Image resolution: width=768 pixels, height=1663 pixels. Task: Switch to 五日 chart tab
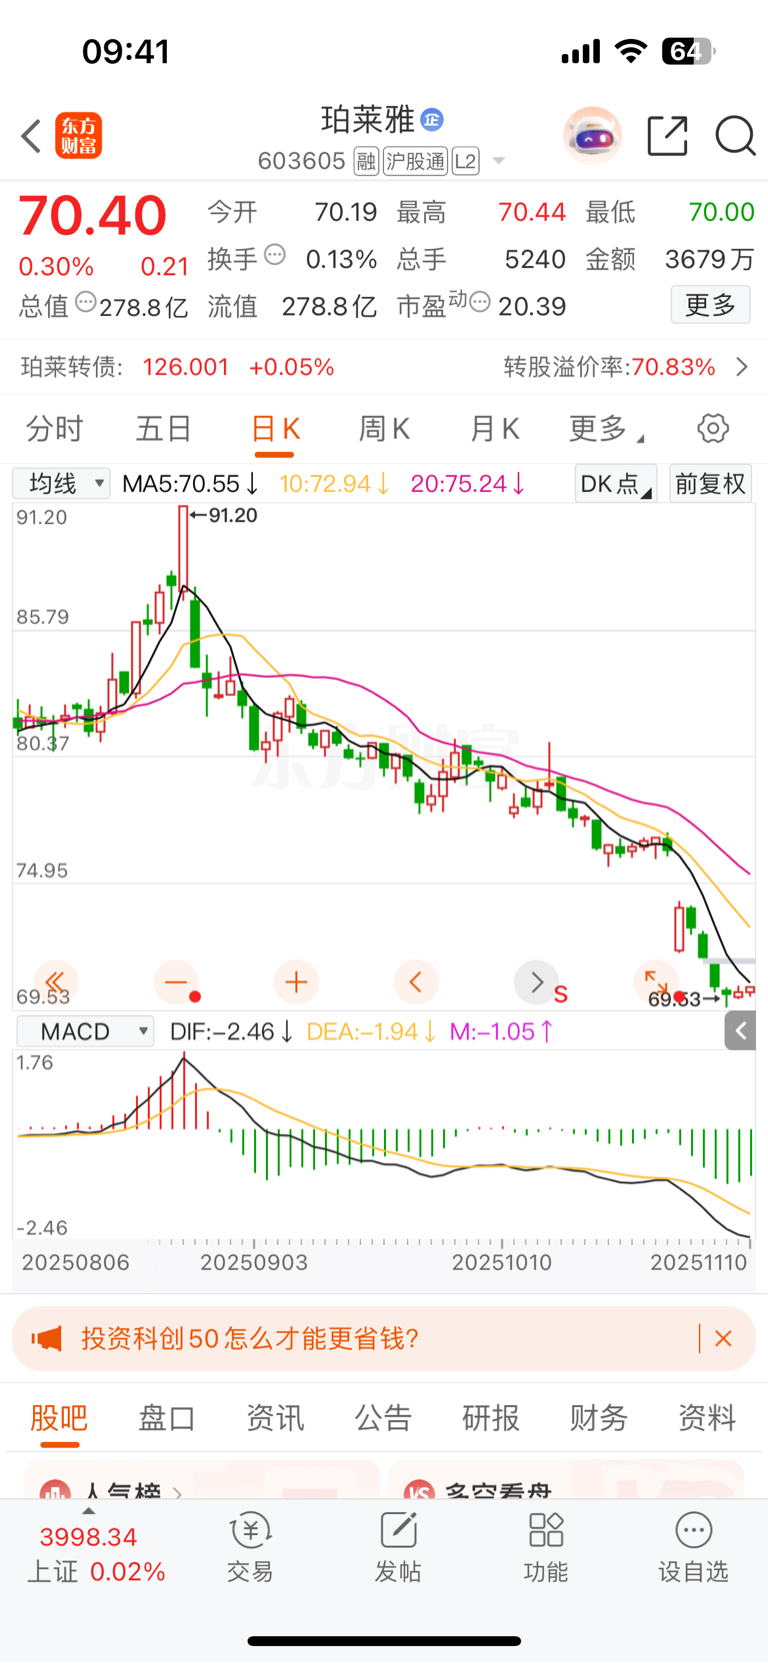click(164, 429)
